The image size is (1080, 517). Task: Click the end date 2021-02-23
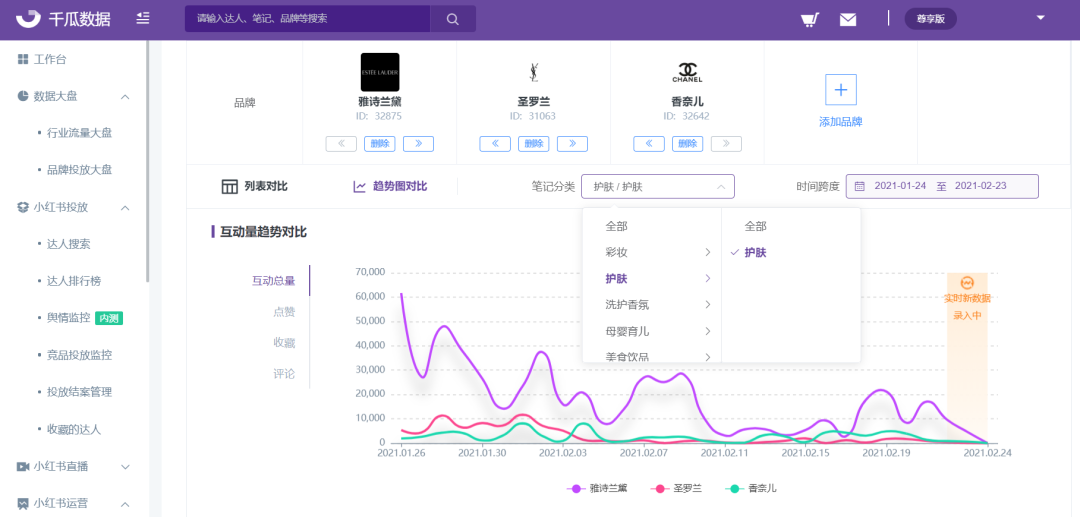[x=980, y=187]
